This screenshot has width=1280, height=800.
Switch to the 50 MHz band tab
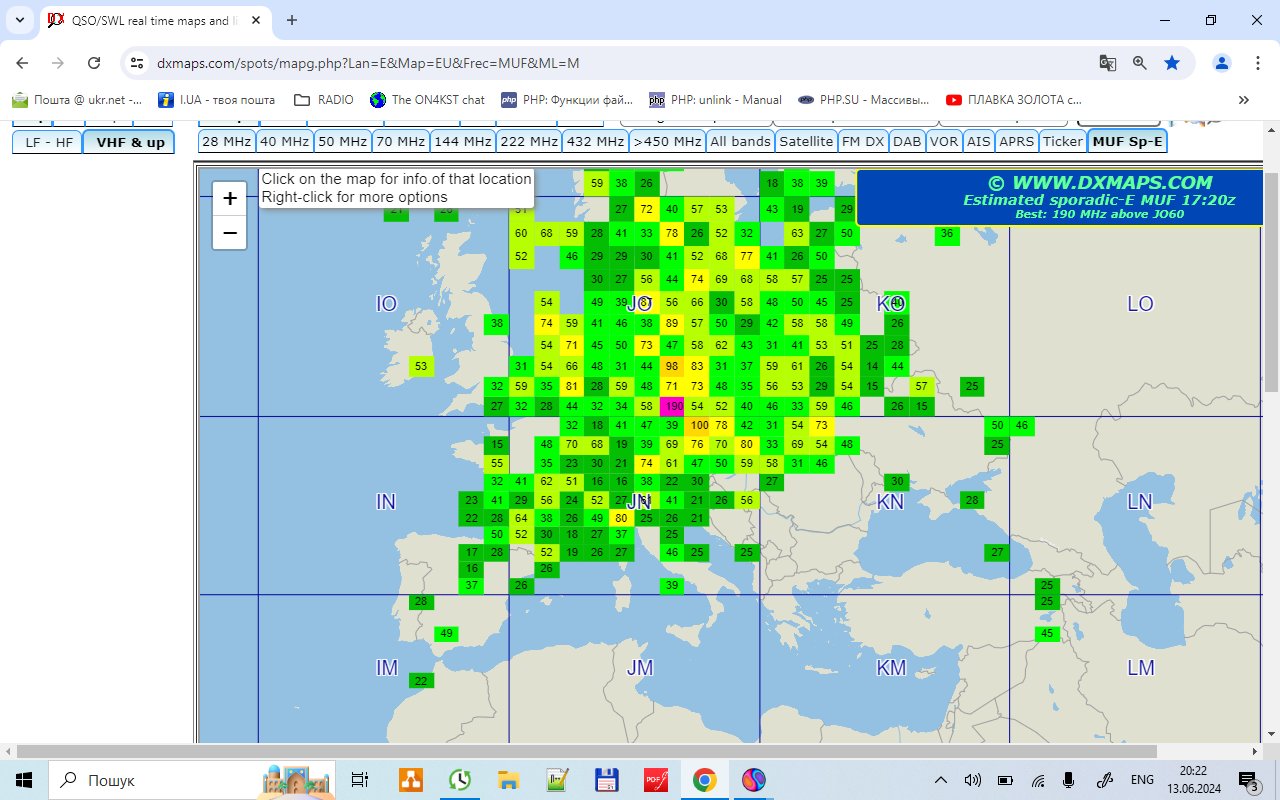(x=342, y=142)
